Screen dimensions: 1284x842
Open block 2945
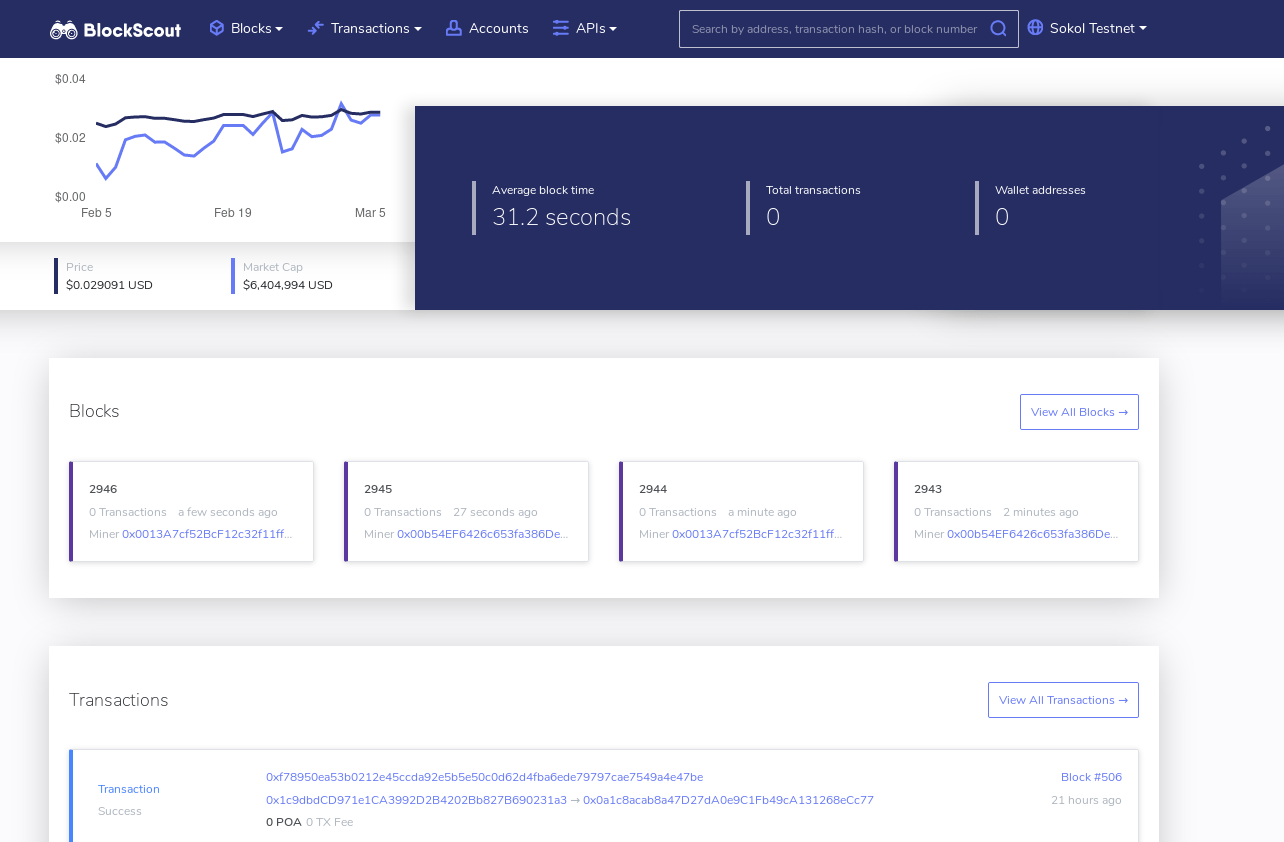[x=378, y=489]
